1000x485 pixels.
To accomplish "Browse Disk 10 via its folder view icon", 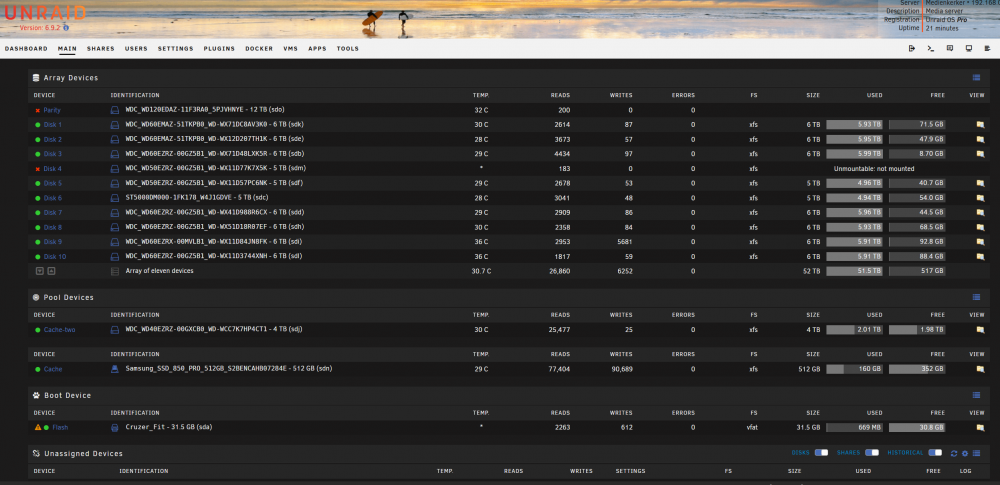I will (x=980, y=257).
